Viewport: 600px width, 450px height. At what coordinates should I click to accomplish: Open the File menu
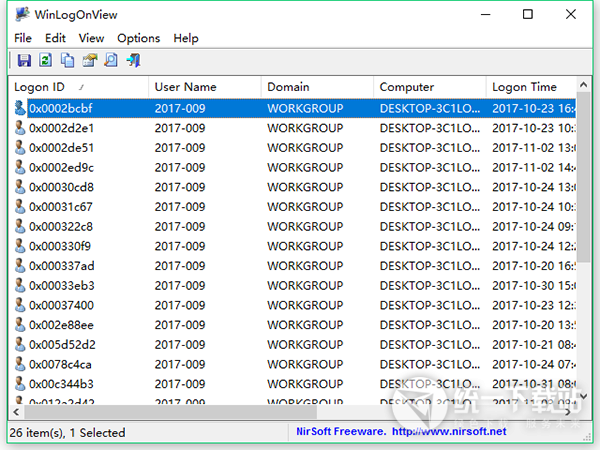pos(23,38)
